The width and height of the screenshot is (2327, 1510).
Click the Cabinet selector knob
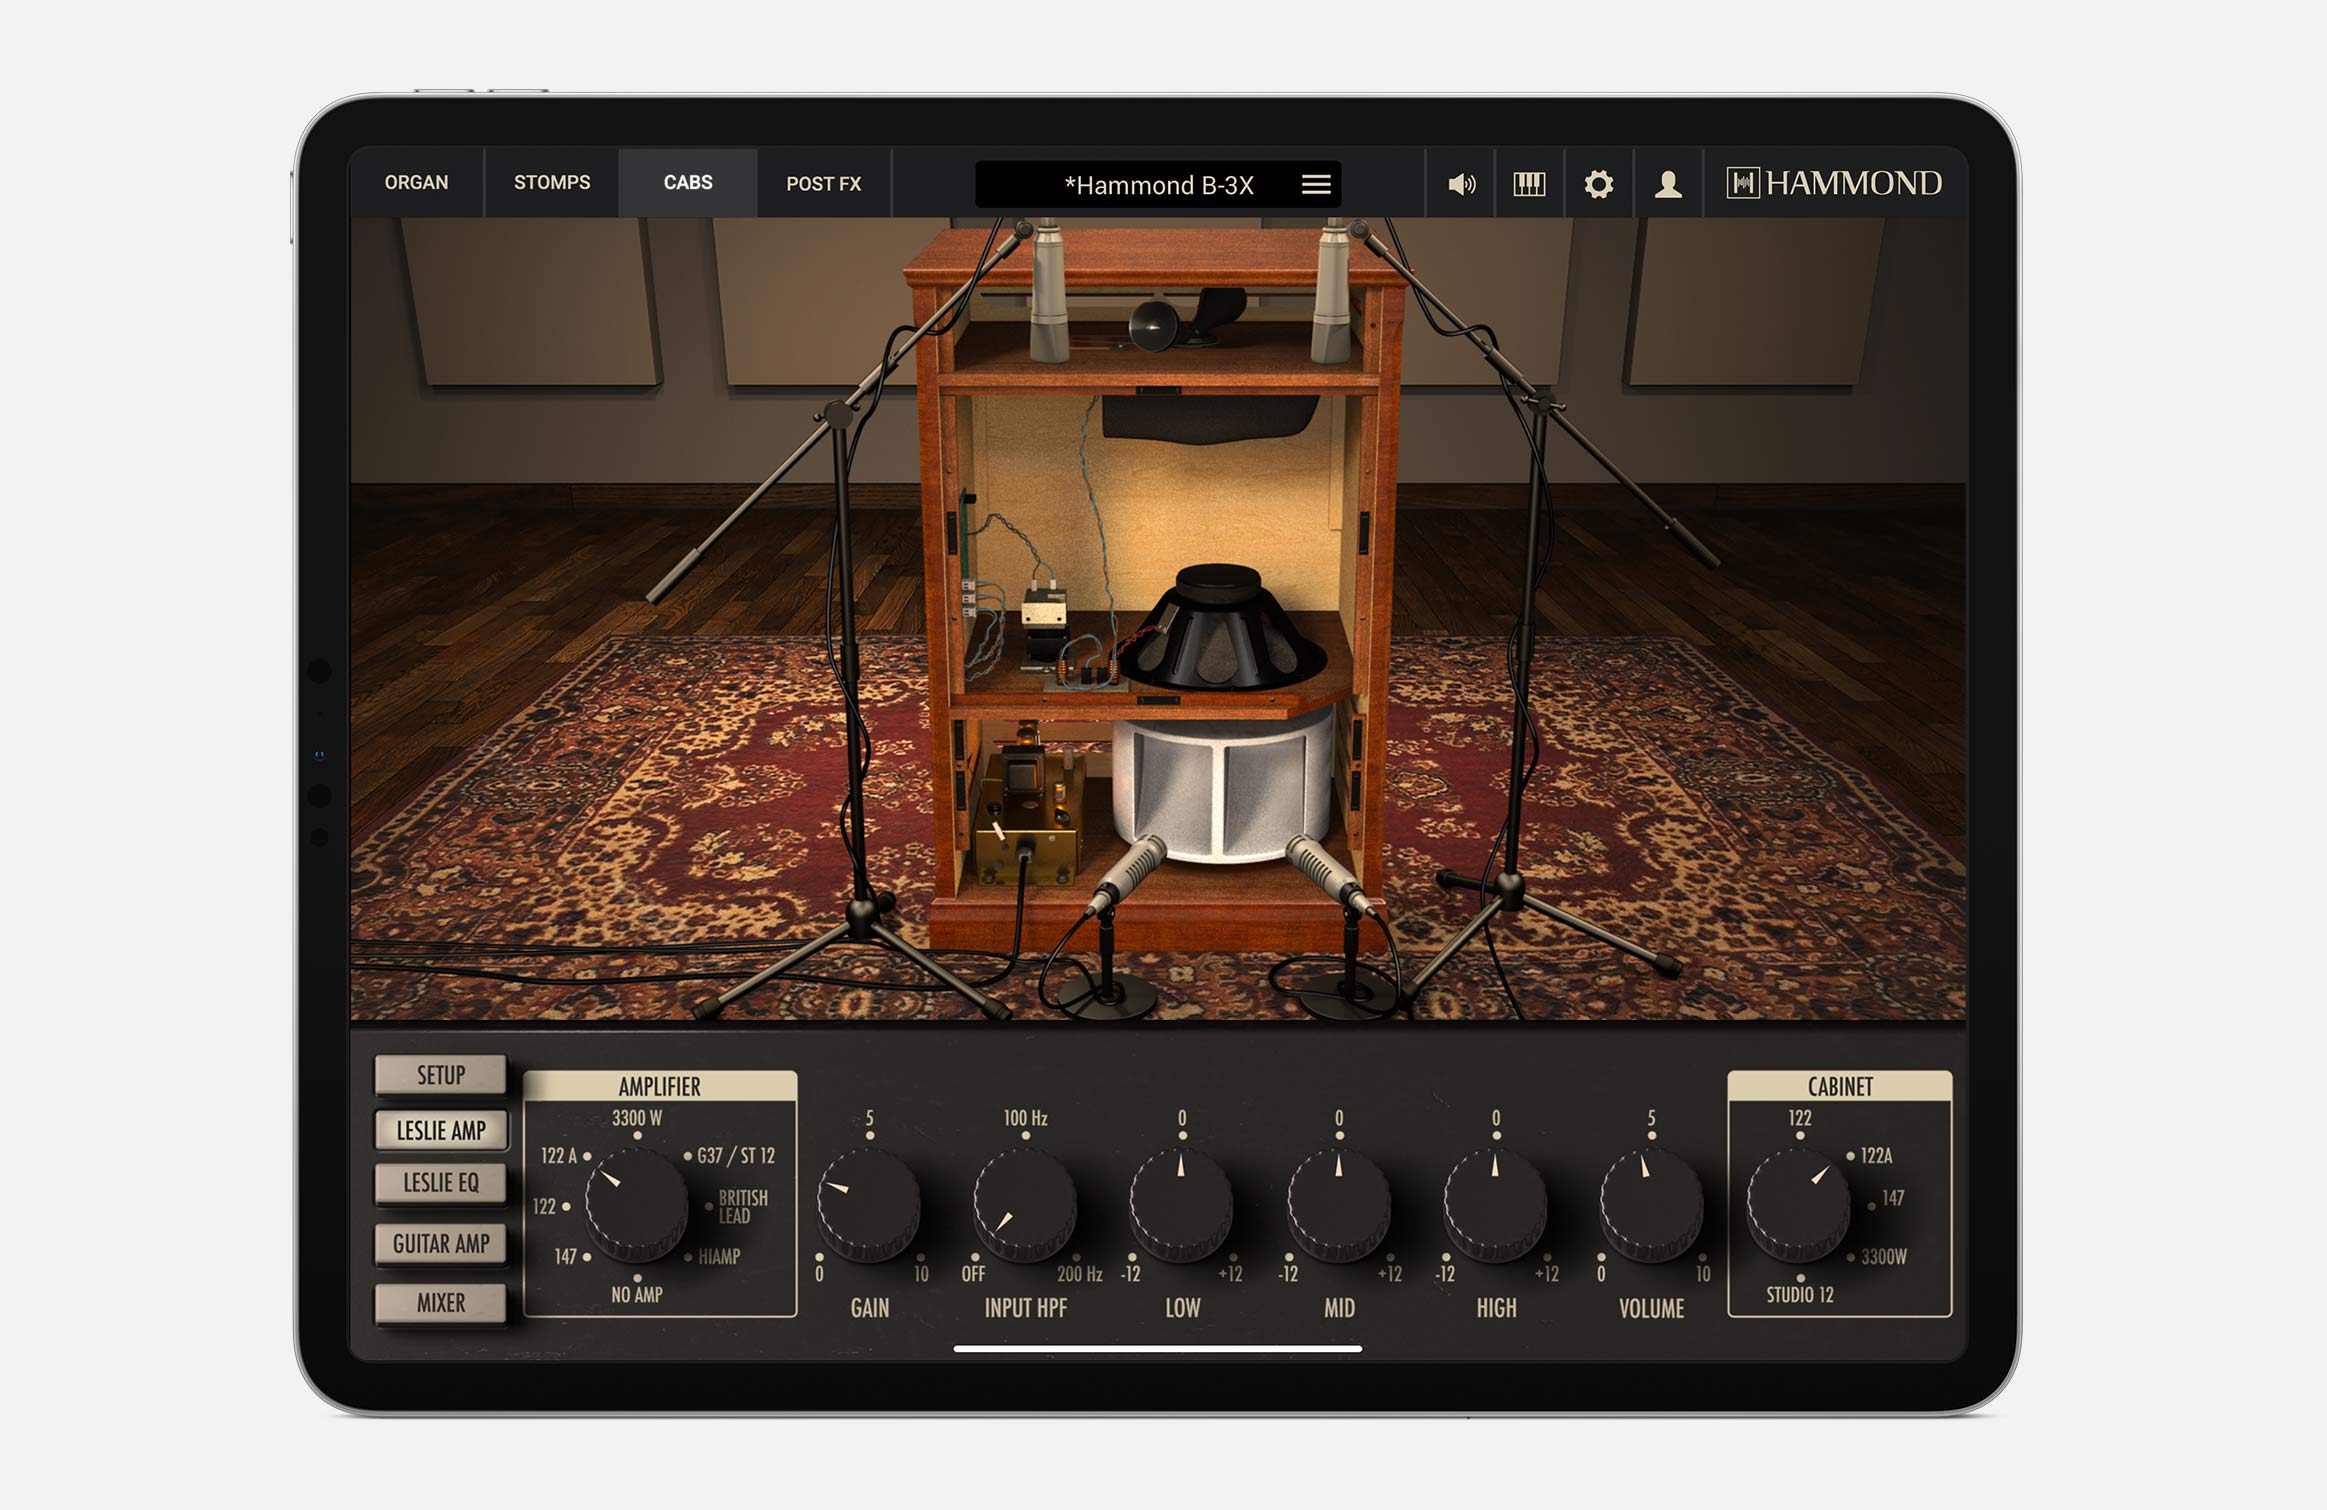(x=1798, y=1204)
